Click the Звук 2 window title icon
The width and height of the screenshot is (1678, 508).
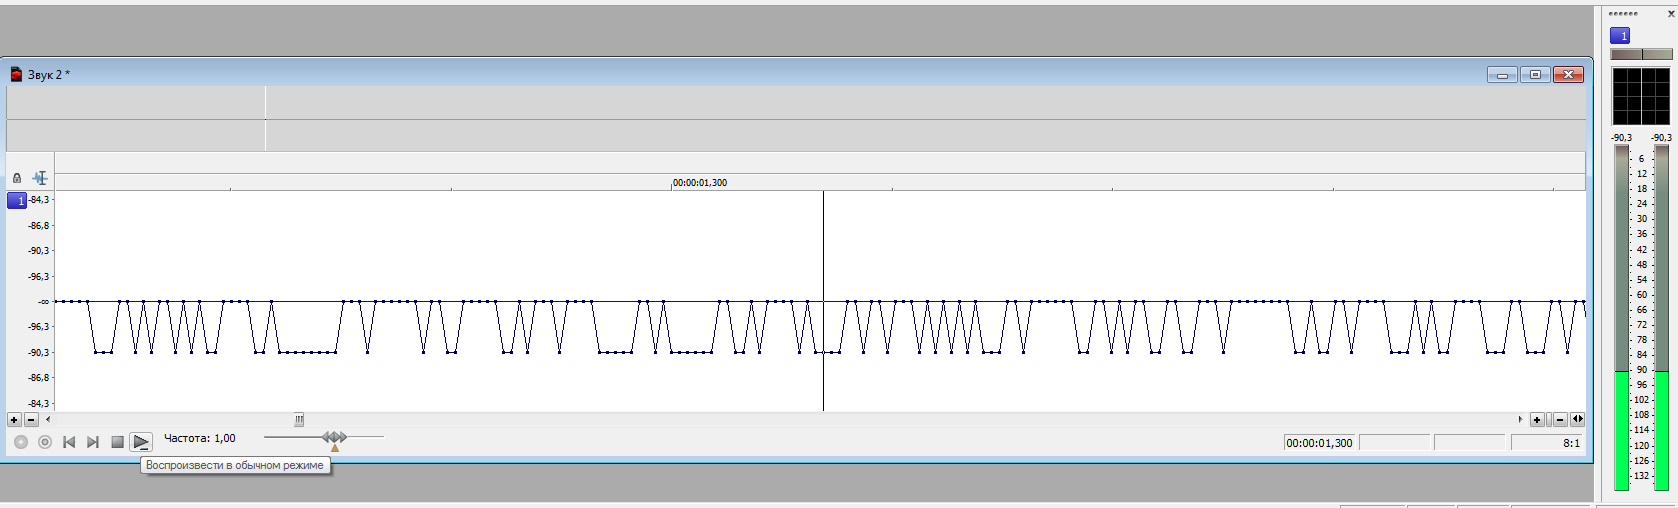[16, 74]
